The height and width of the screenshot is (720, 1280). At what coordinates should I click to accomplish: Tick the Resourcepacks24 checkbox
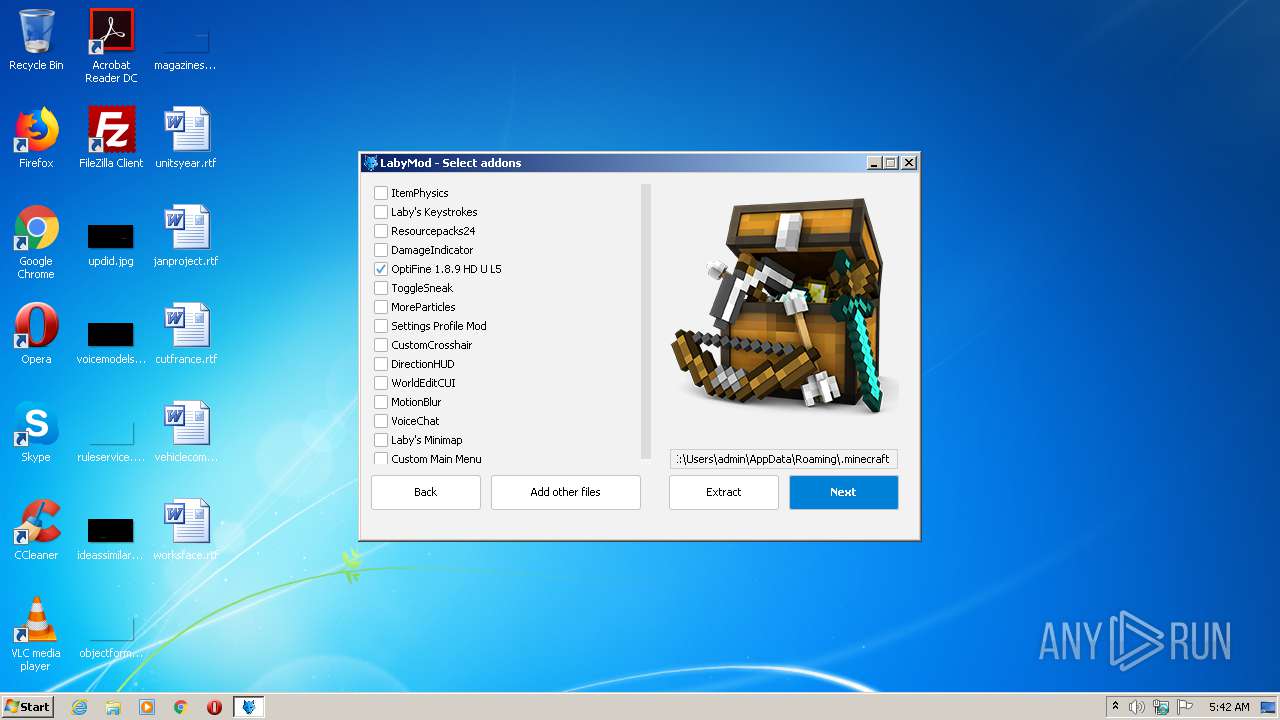381,231
